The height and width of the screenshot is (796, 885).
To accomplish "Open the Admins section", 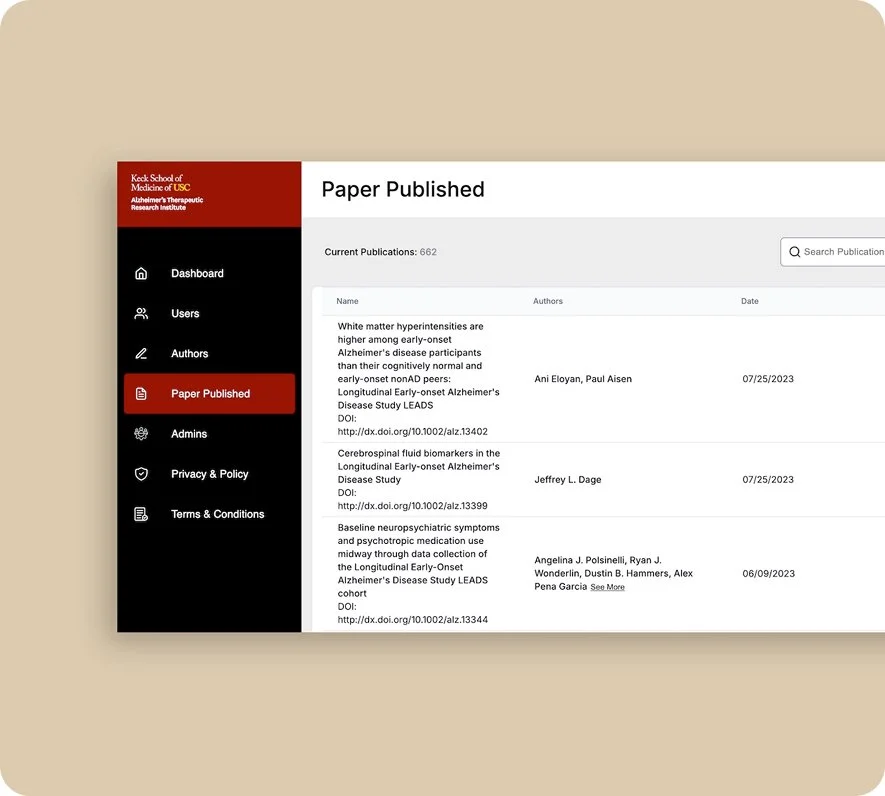I will click(x=209, y=434).
